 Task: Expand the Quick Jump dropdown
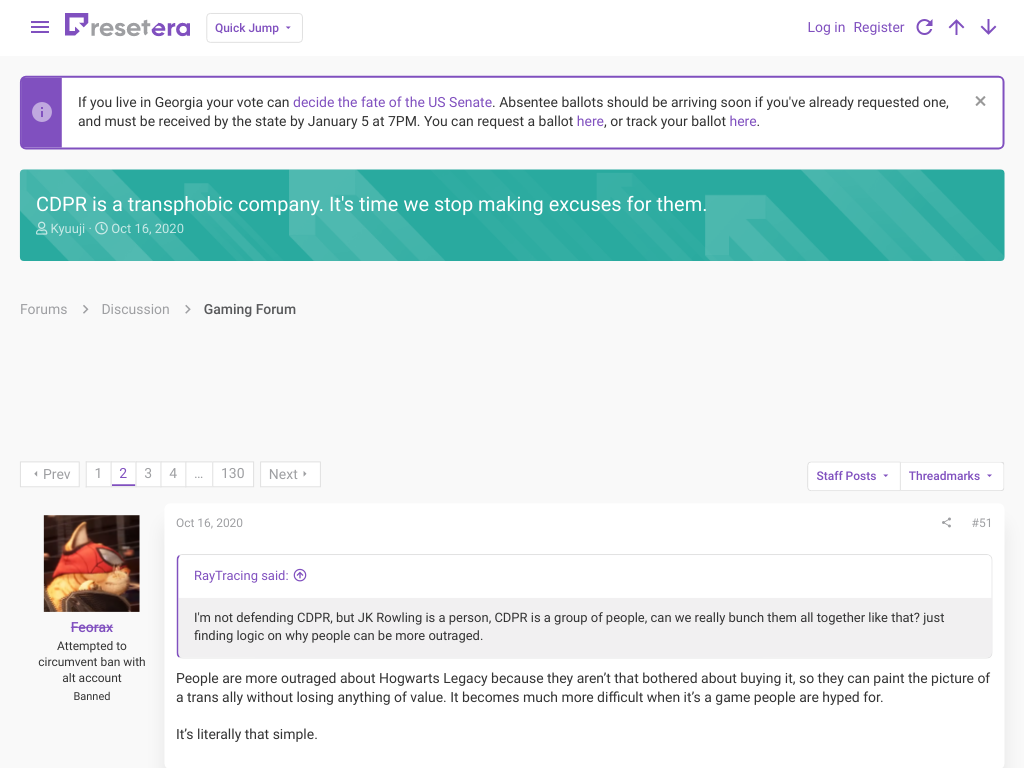pyautogui.click(x=254, y=28)
